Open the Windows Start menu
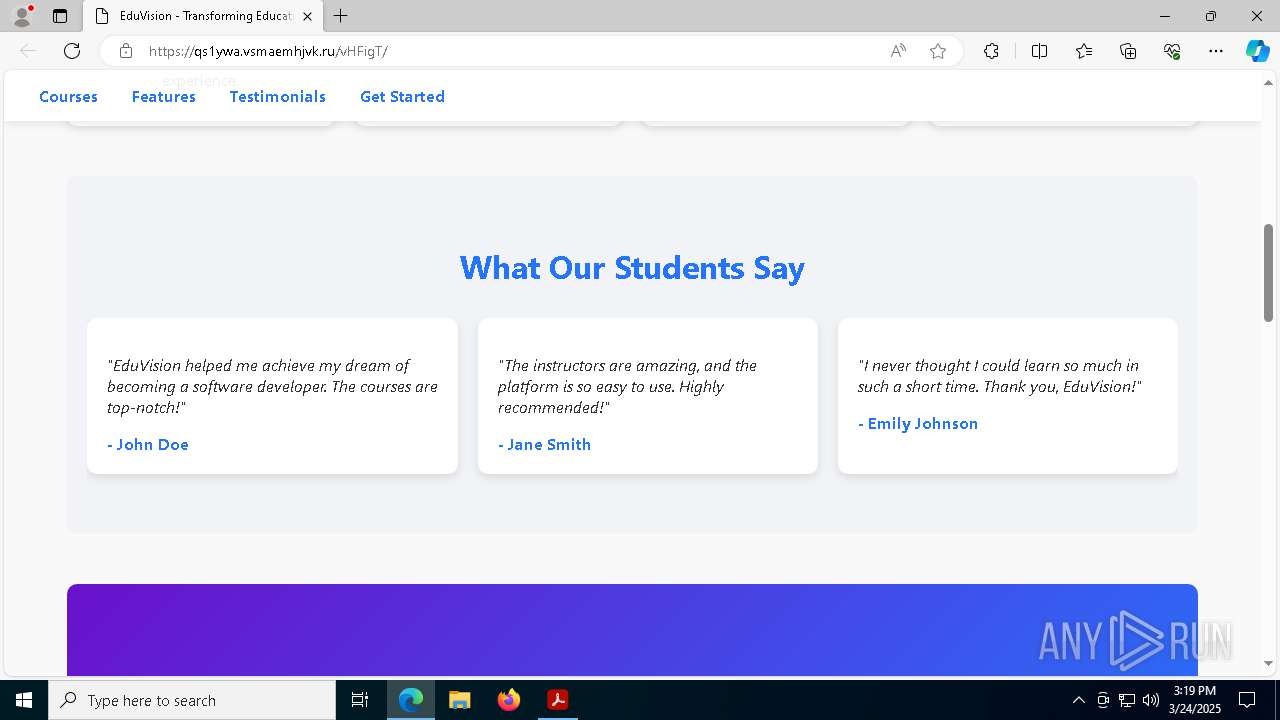The image size is (1280, 720). point(24,700)
